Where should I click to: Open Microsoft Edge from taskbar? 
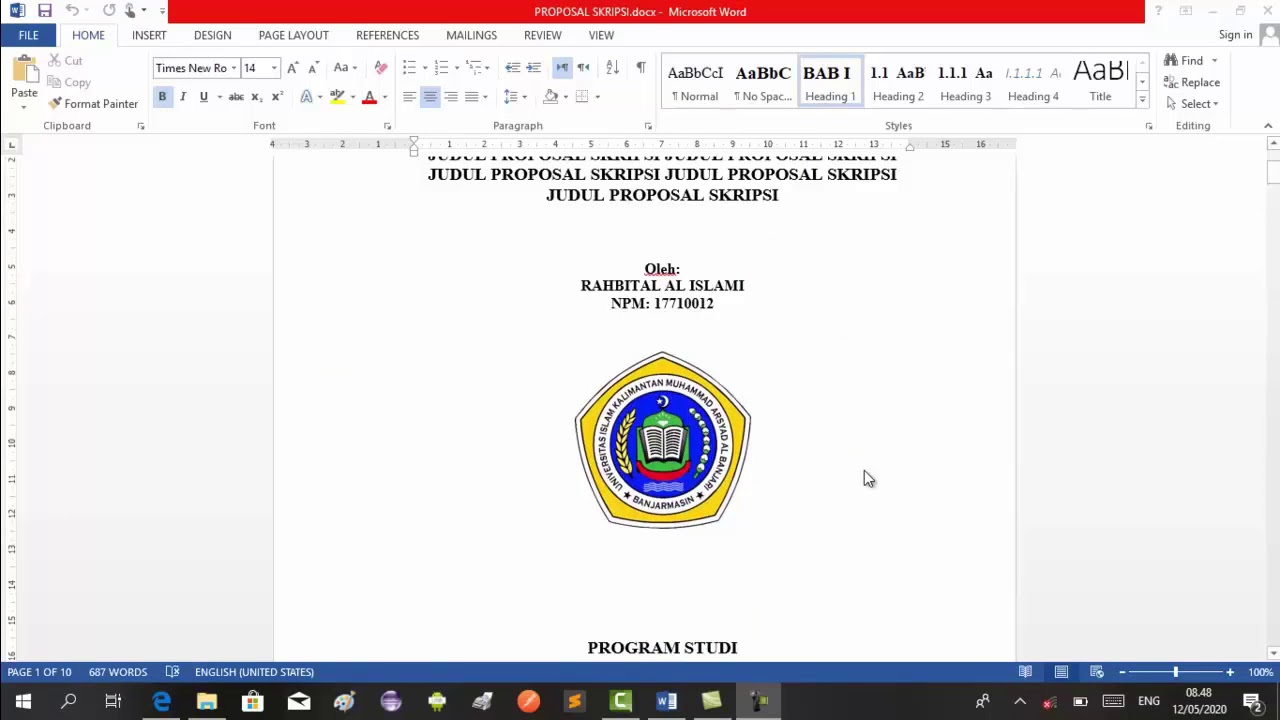(x=161, y=701)
